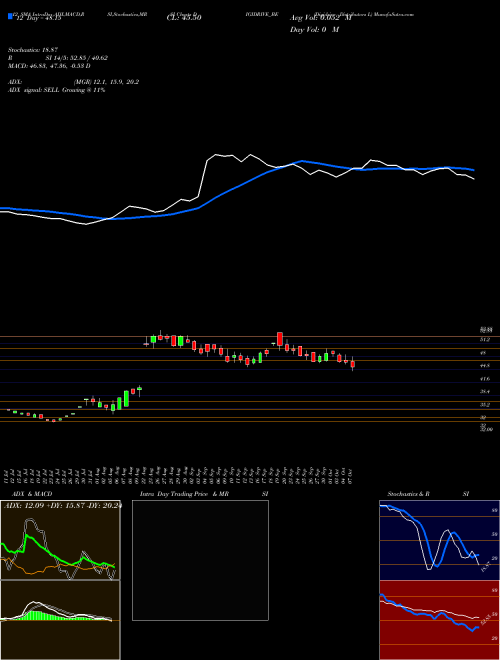Open the ADX indicator chart with green line

tap(60, 540)
